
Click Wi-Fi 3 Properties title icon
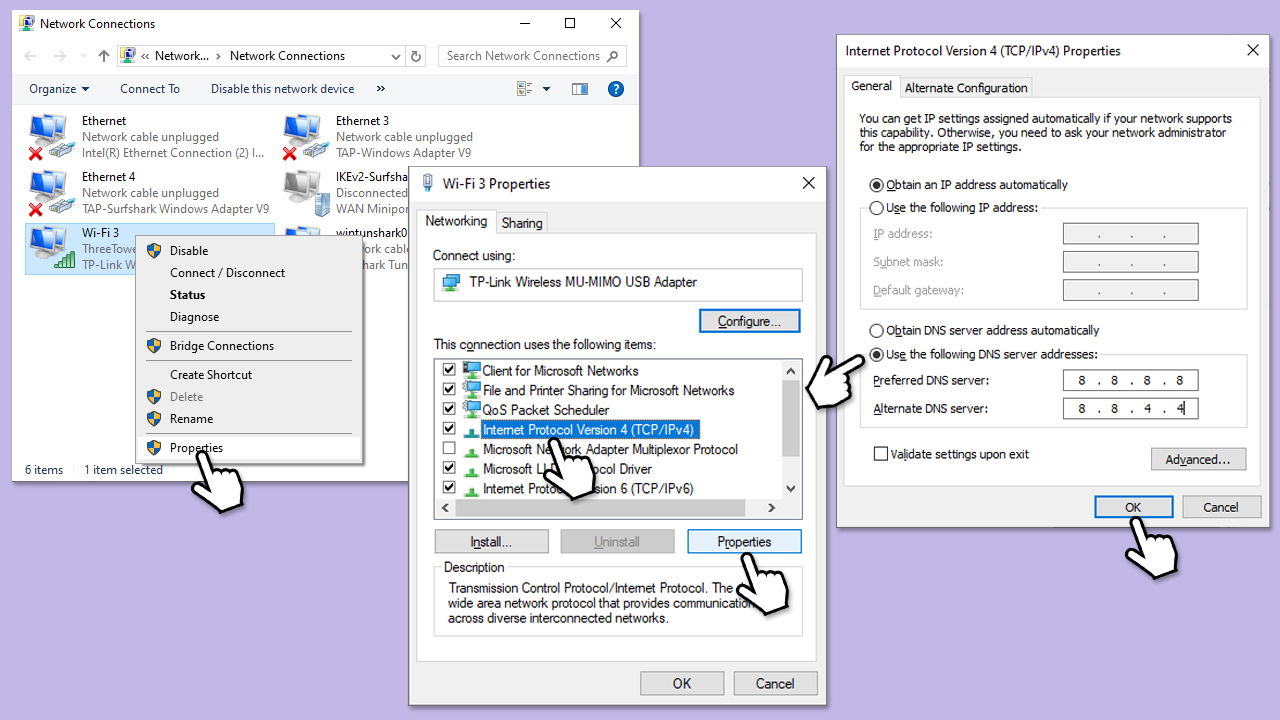click(428, 183)
